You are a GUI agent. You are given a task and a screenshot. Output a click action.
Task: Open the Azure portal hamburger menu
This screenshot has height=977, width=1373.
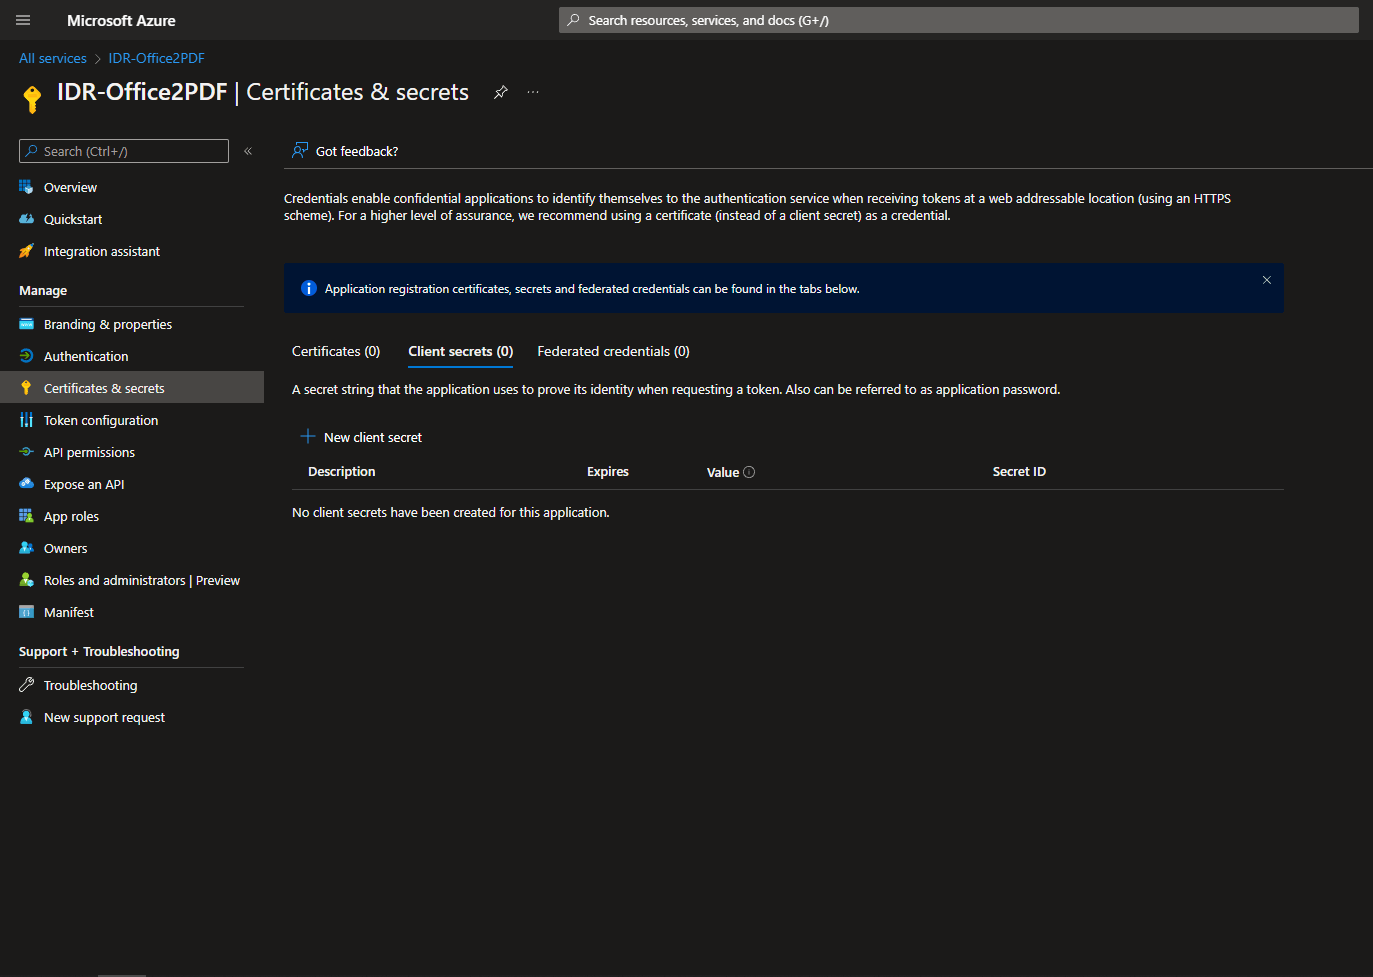(23, 20)
